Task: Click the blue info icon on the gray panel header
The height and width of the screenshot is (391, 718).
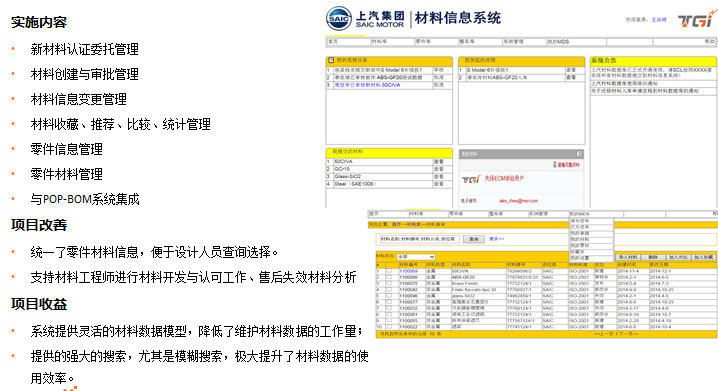Action: coord(579,154)
